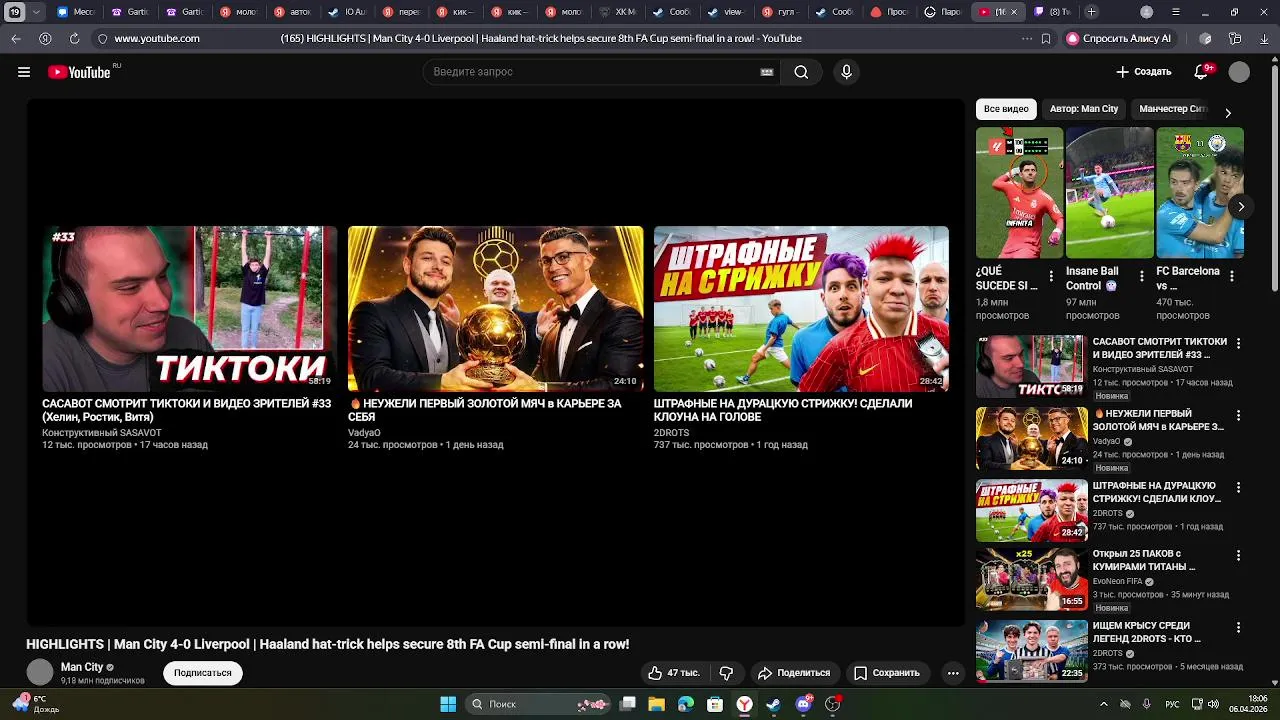Open Открыл 25 ПАКОВ sidebar thumbnail
This screenshot has height=720, width=1280.
(x=1031, y=579)
